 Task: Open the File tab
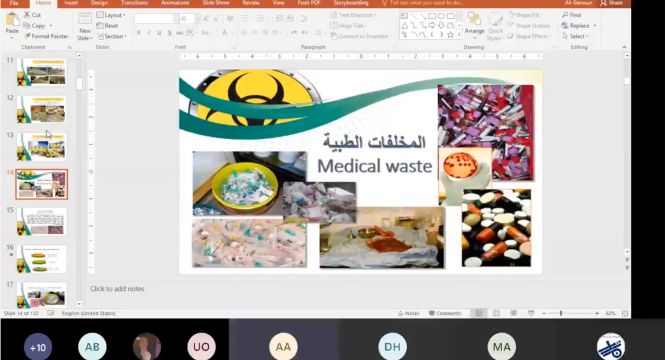tap(14, 3)
